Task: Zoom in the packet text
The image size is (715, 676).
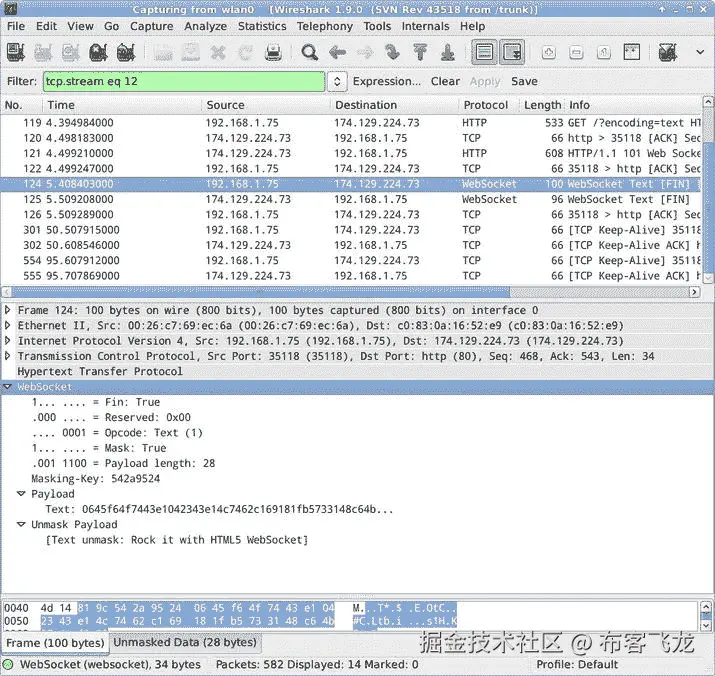Action: tap(549, 52)
